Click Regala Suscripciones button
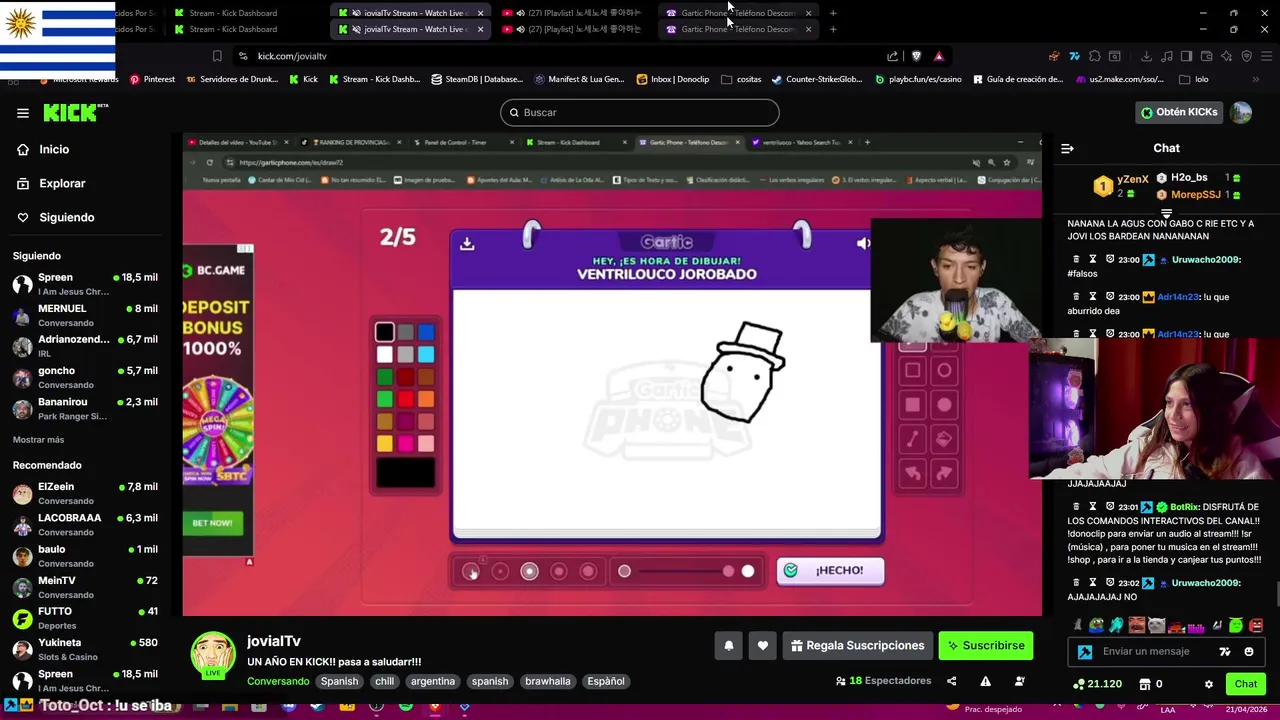The image size is (1280, 720). tap(857, 646)
